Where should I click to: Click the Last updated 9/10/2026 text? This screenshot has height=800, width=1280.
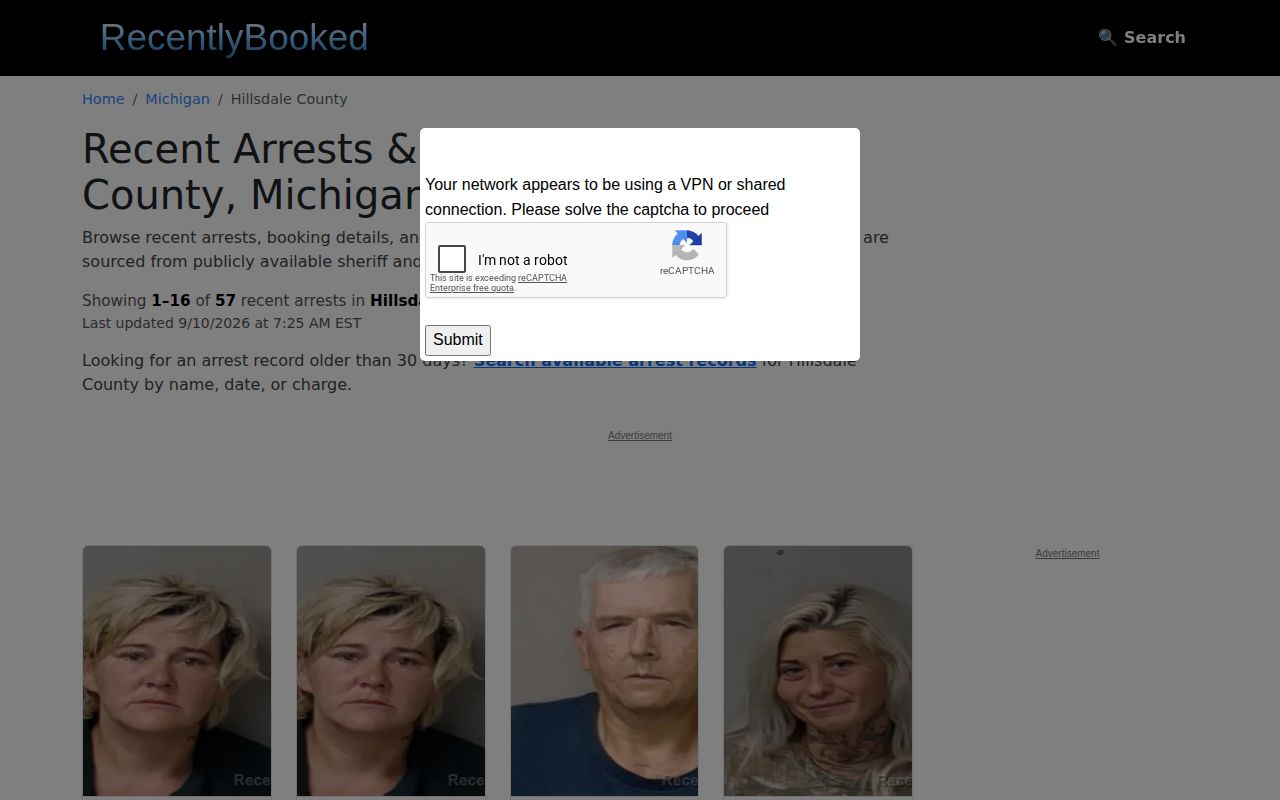[222, 323]
